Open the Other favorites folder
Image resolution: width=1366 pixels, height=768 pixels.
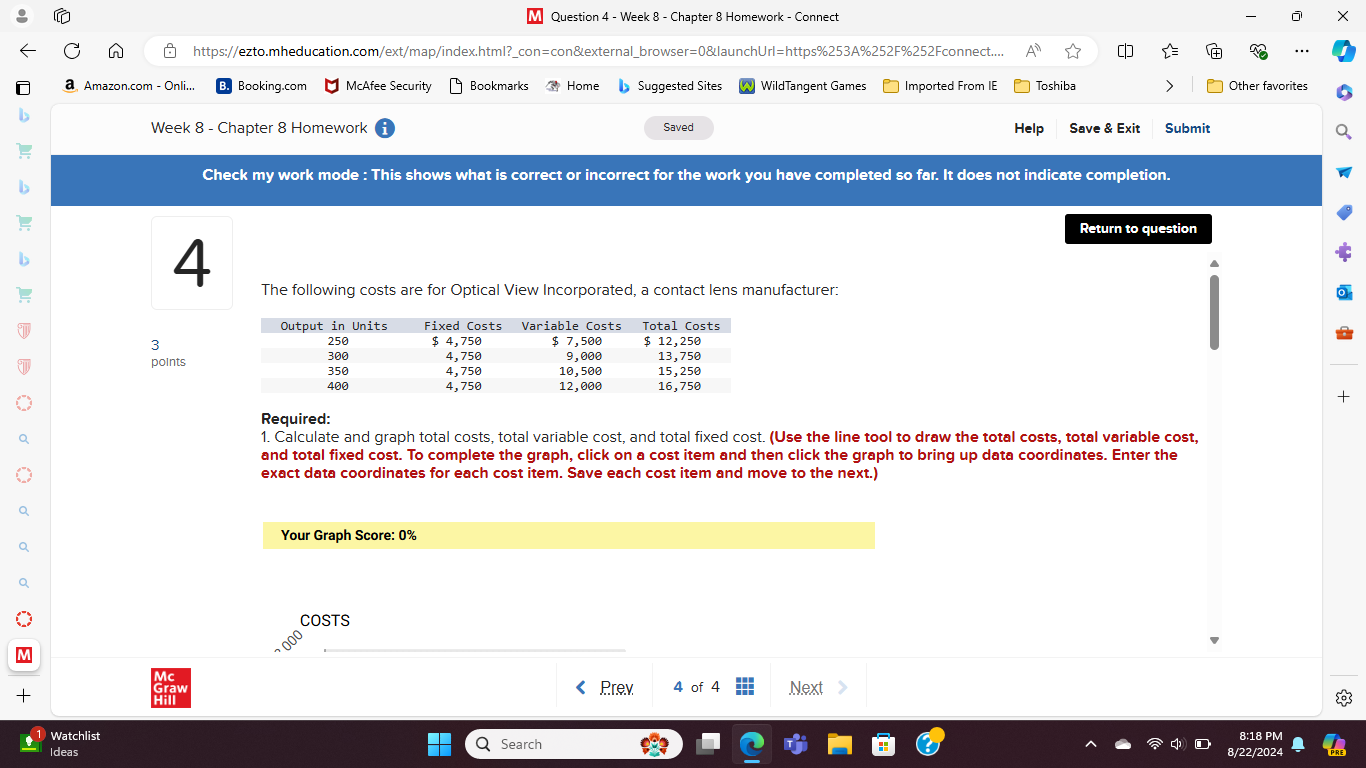coord(1257,86)
